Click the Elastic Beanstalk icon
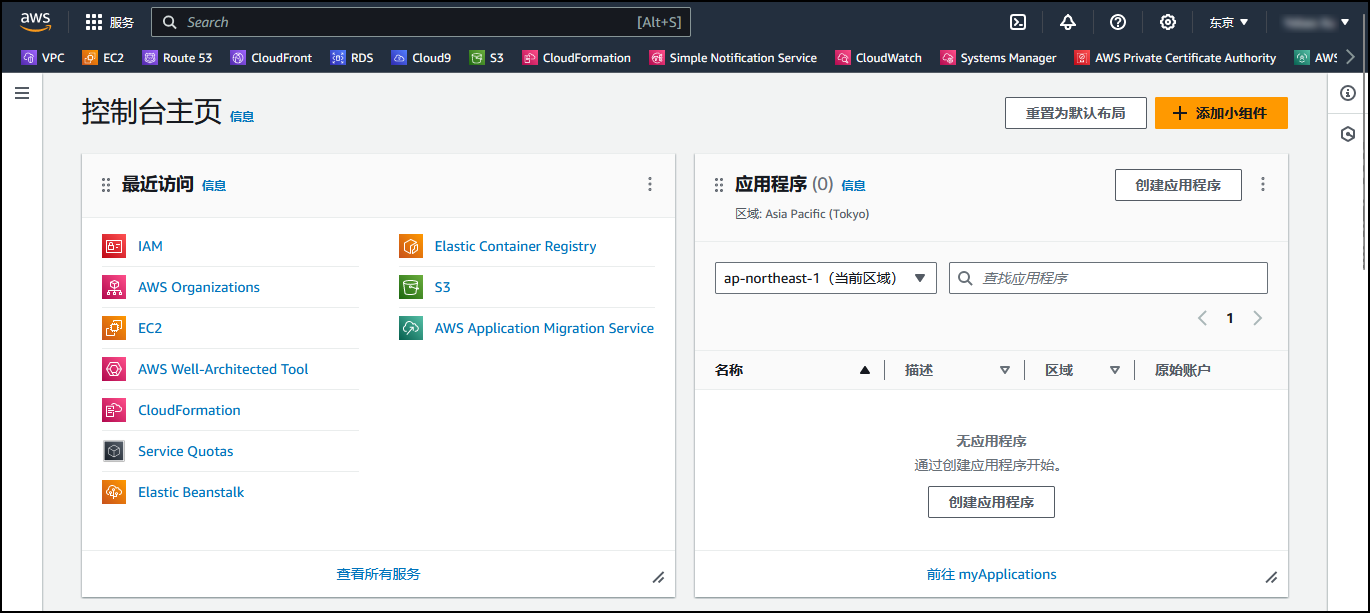Image resolution: width=1370 pixels, height=613 pixels. (x=114, y=492)
